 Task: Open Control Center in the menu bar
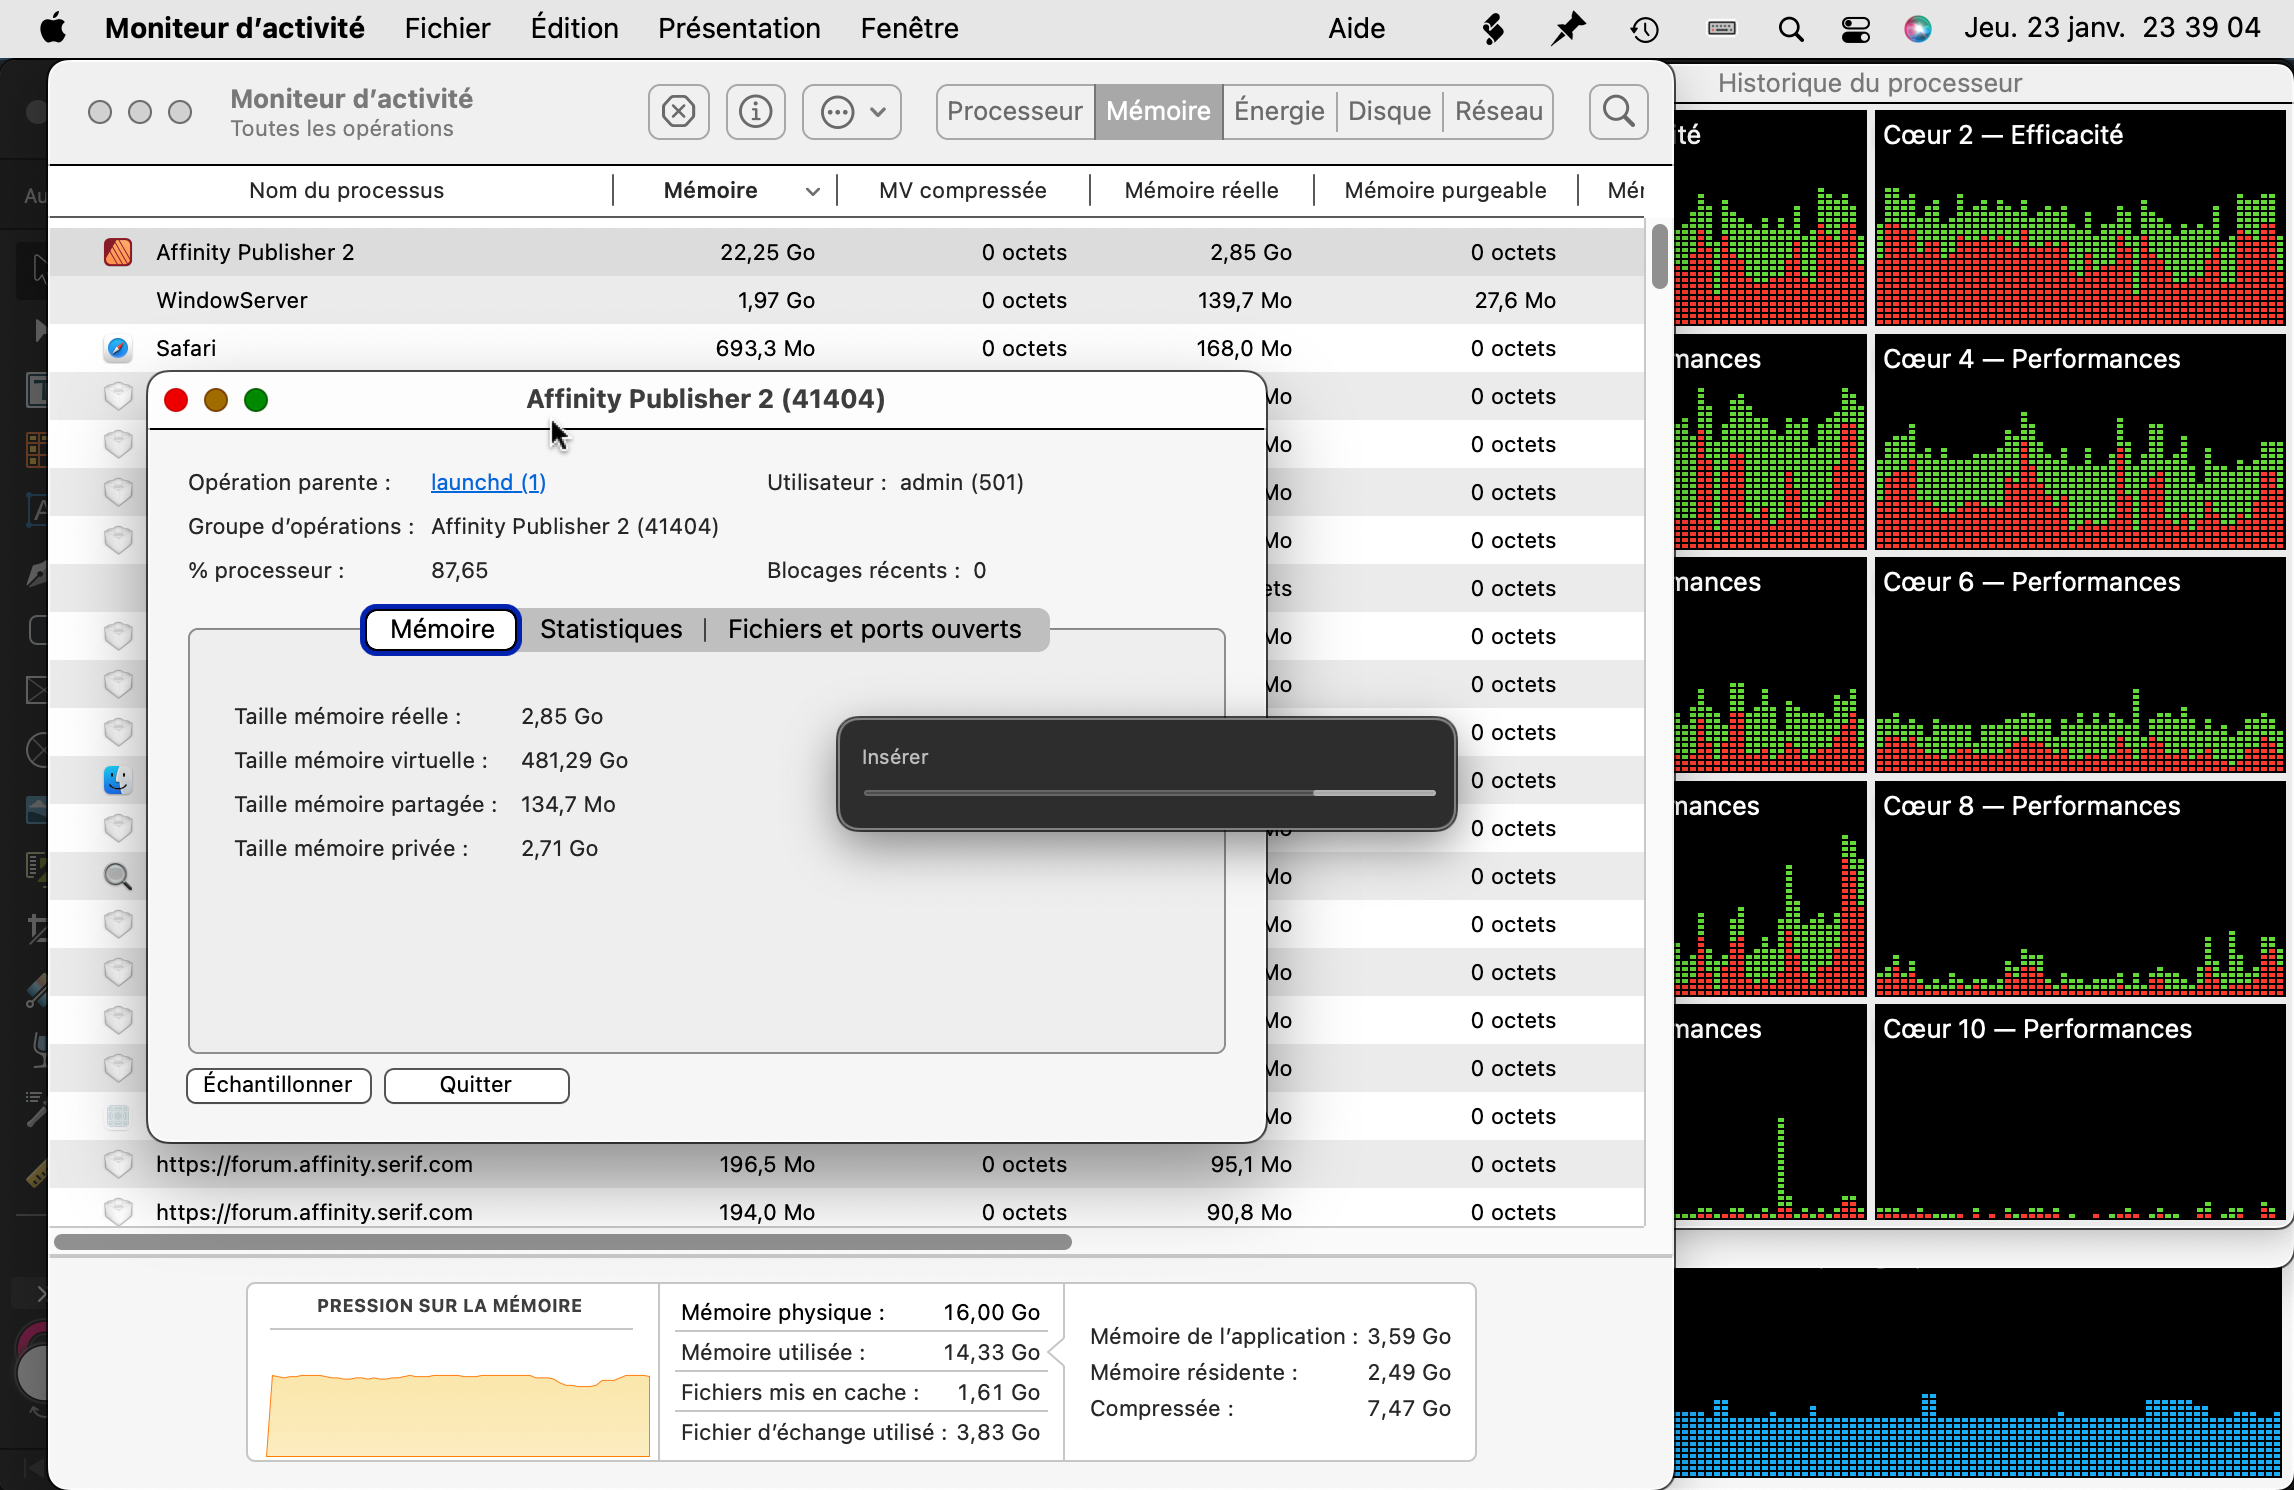click(1855, 29)
